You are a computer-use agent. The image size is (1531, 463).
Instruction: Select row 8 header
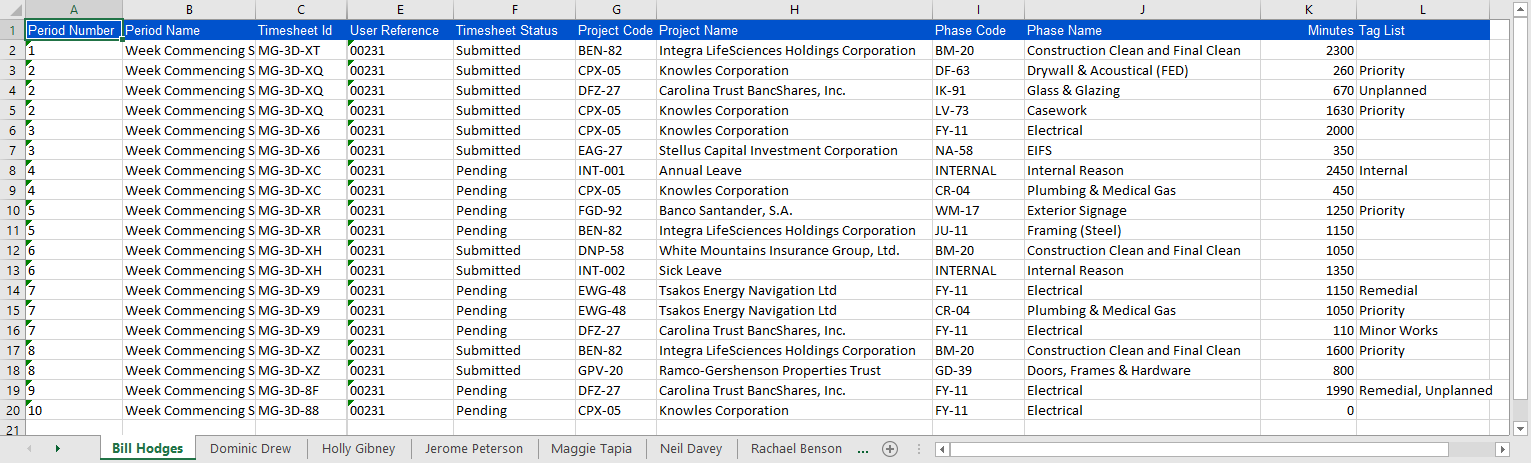[12, 170]
